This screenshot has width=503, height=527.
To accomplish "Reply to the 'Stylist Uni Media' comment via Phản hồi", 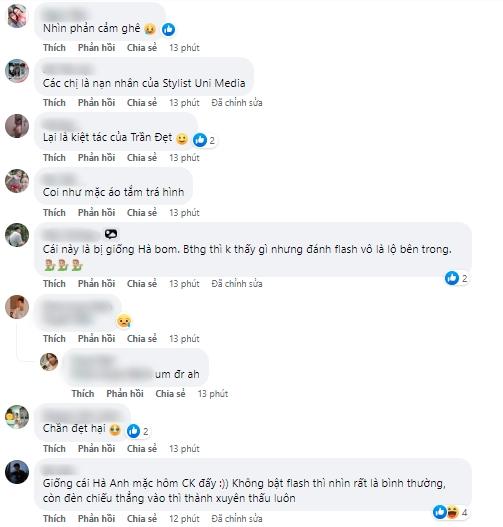I will point(96,103).
